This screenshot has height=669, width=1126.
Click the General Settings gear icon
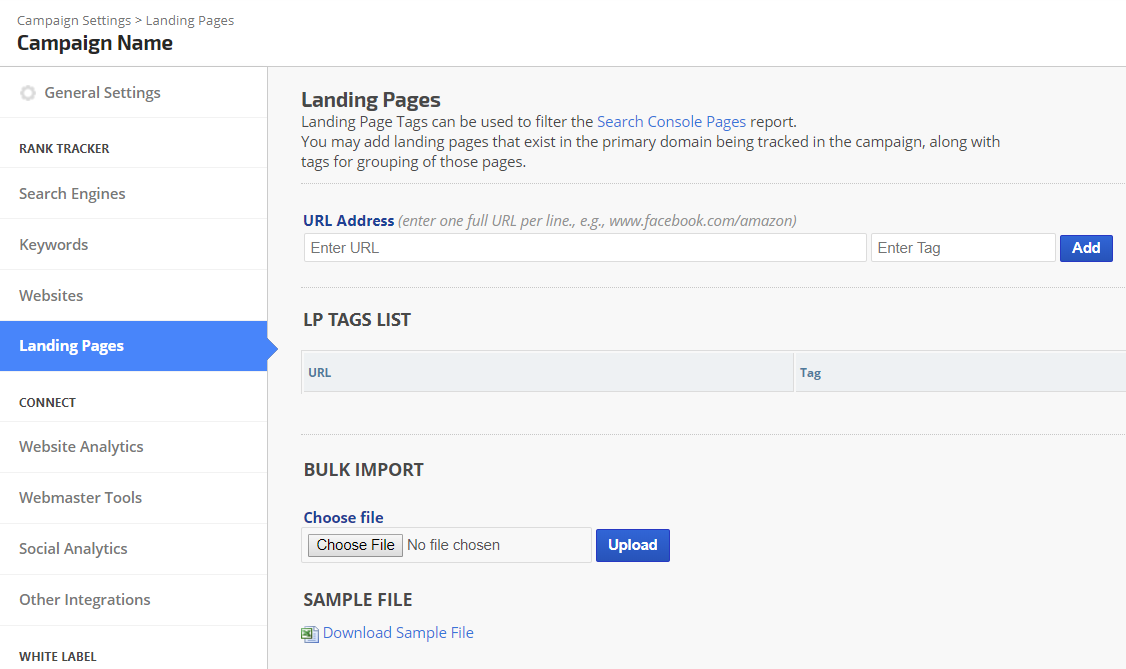[28, 93]
